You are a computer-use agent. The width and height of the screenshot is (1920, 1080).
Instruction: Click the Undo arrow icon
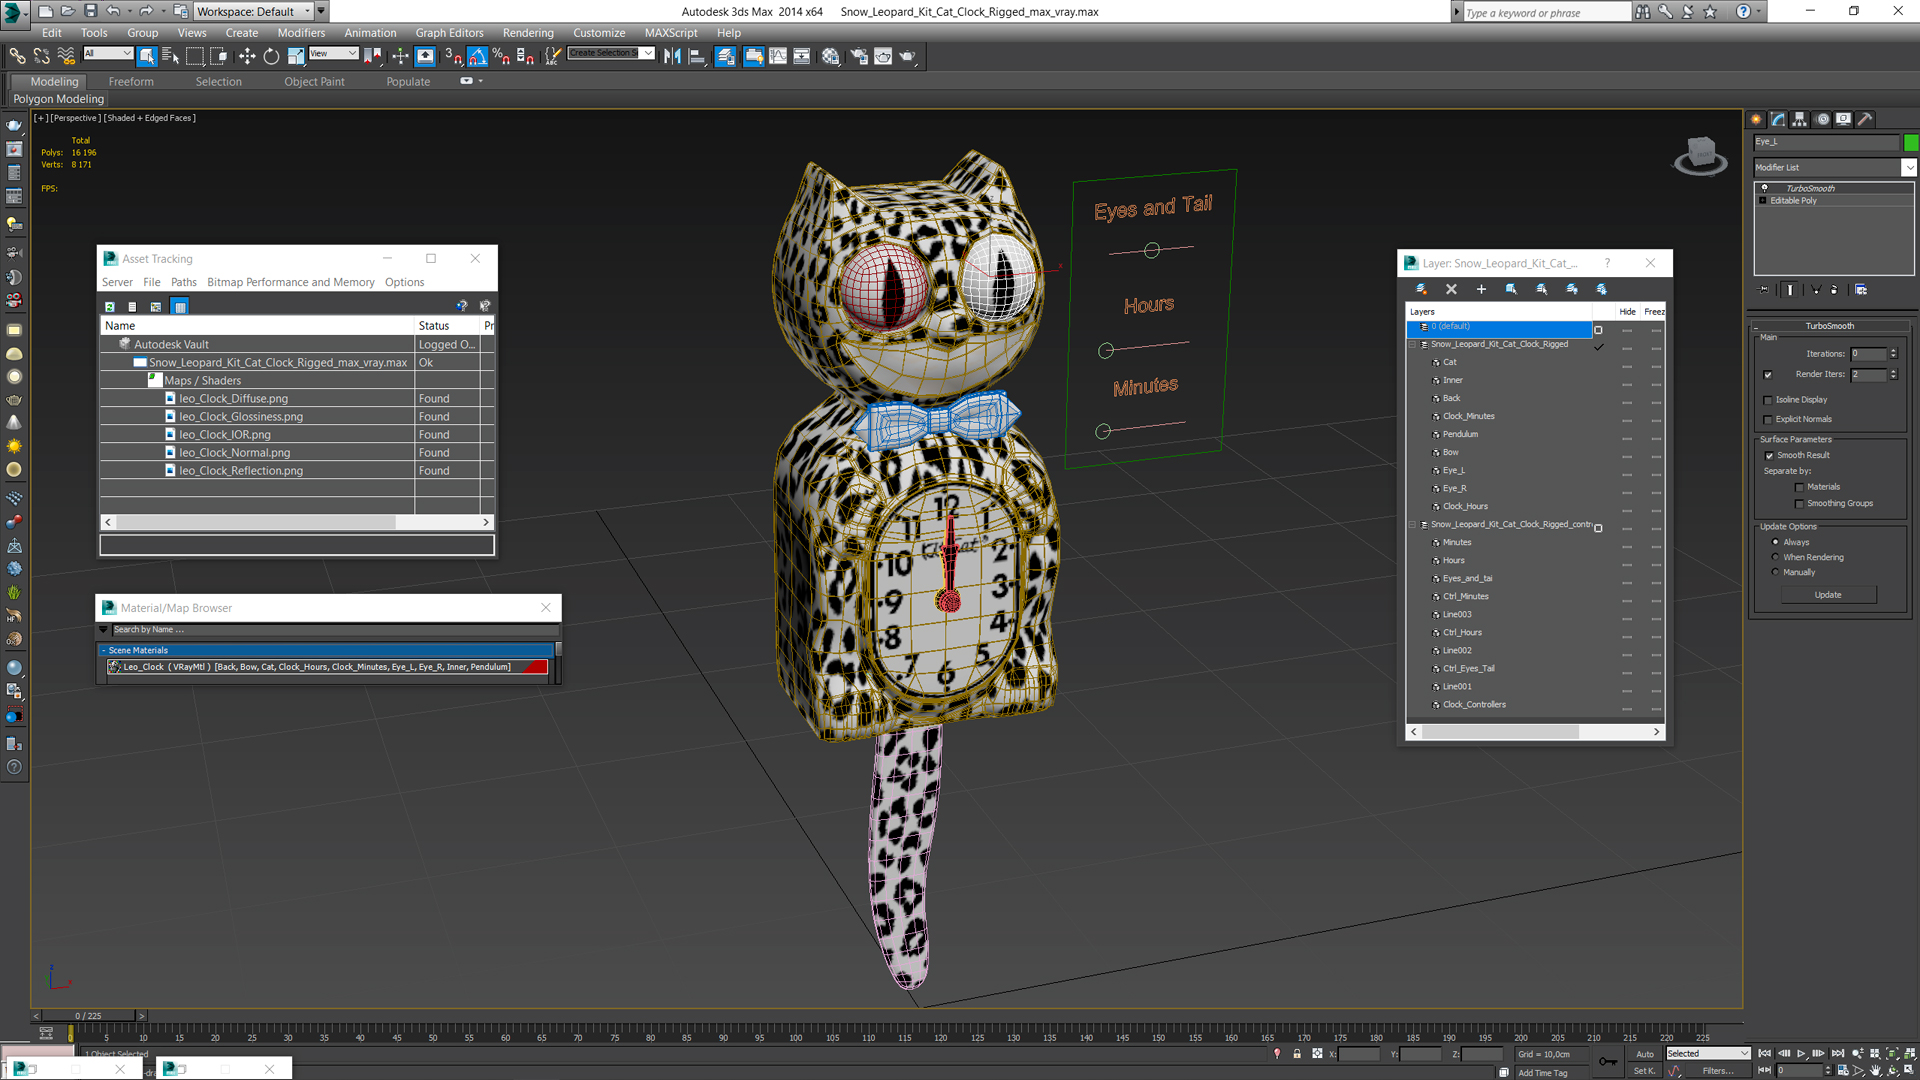pos(113,11)
